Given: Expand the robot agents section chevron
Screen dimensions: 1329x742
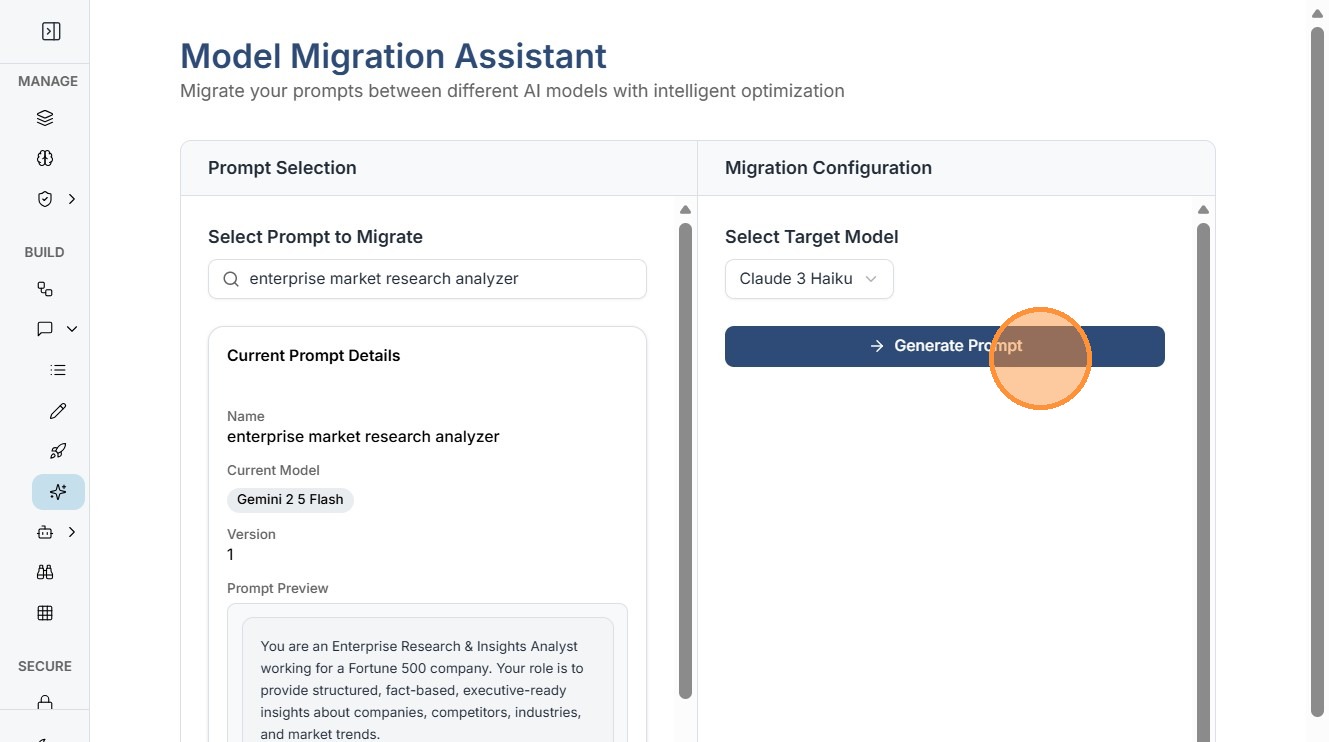Looking at the screenshot, I should point(72,533).
